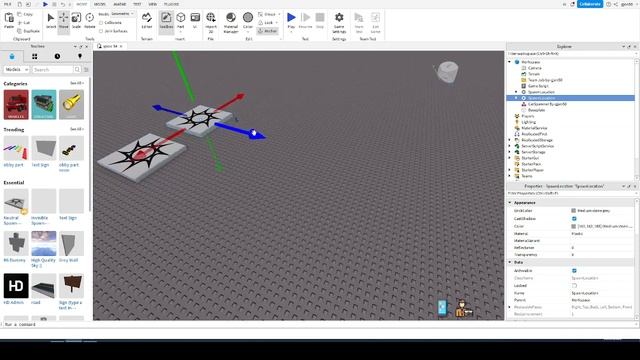Activate the Select arrow tool
640x360 pixels.
tap(51, 20)
